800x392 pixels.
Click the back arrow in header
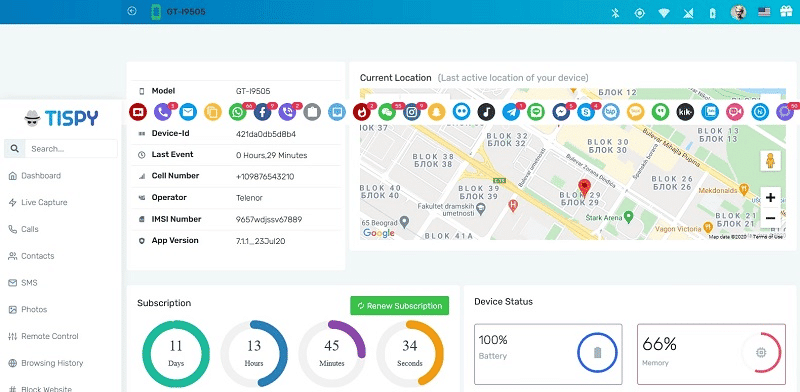(x=132, y=11)
